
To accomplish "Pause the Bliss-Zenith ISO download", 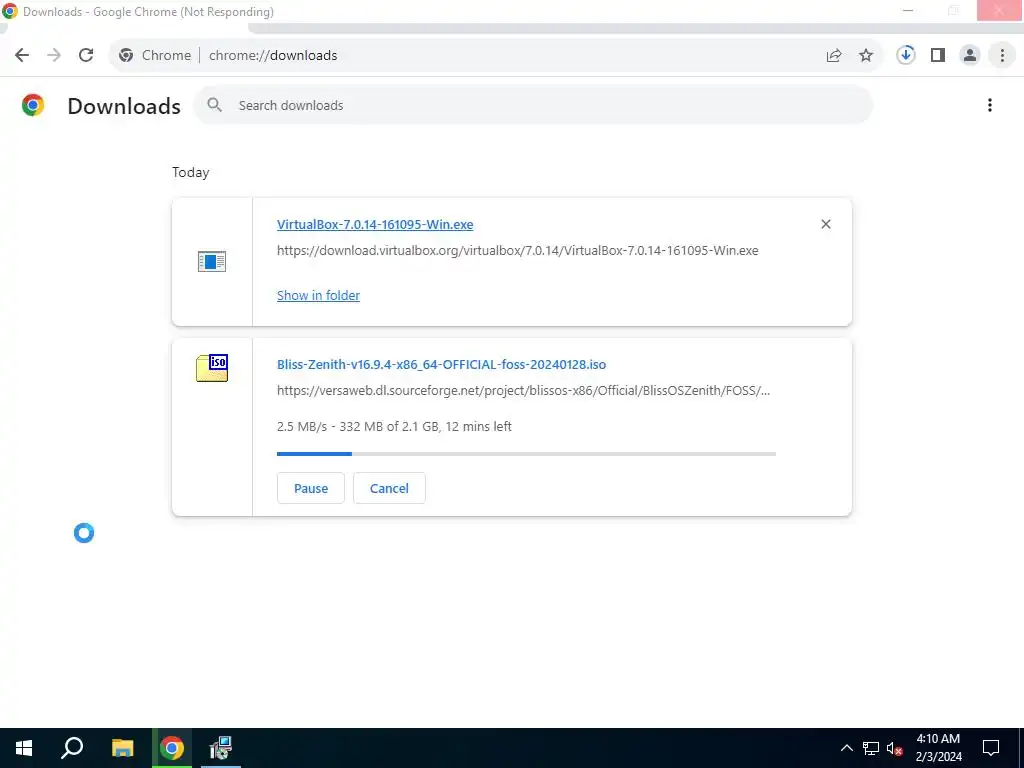I will pos(311,488).
